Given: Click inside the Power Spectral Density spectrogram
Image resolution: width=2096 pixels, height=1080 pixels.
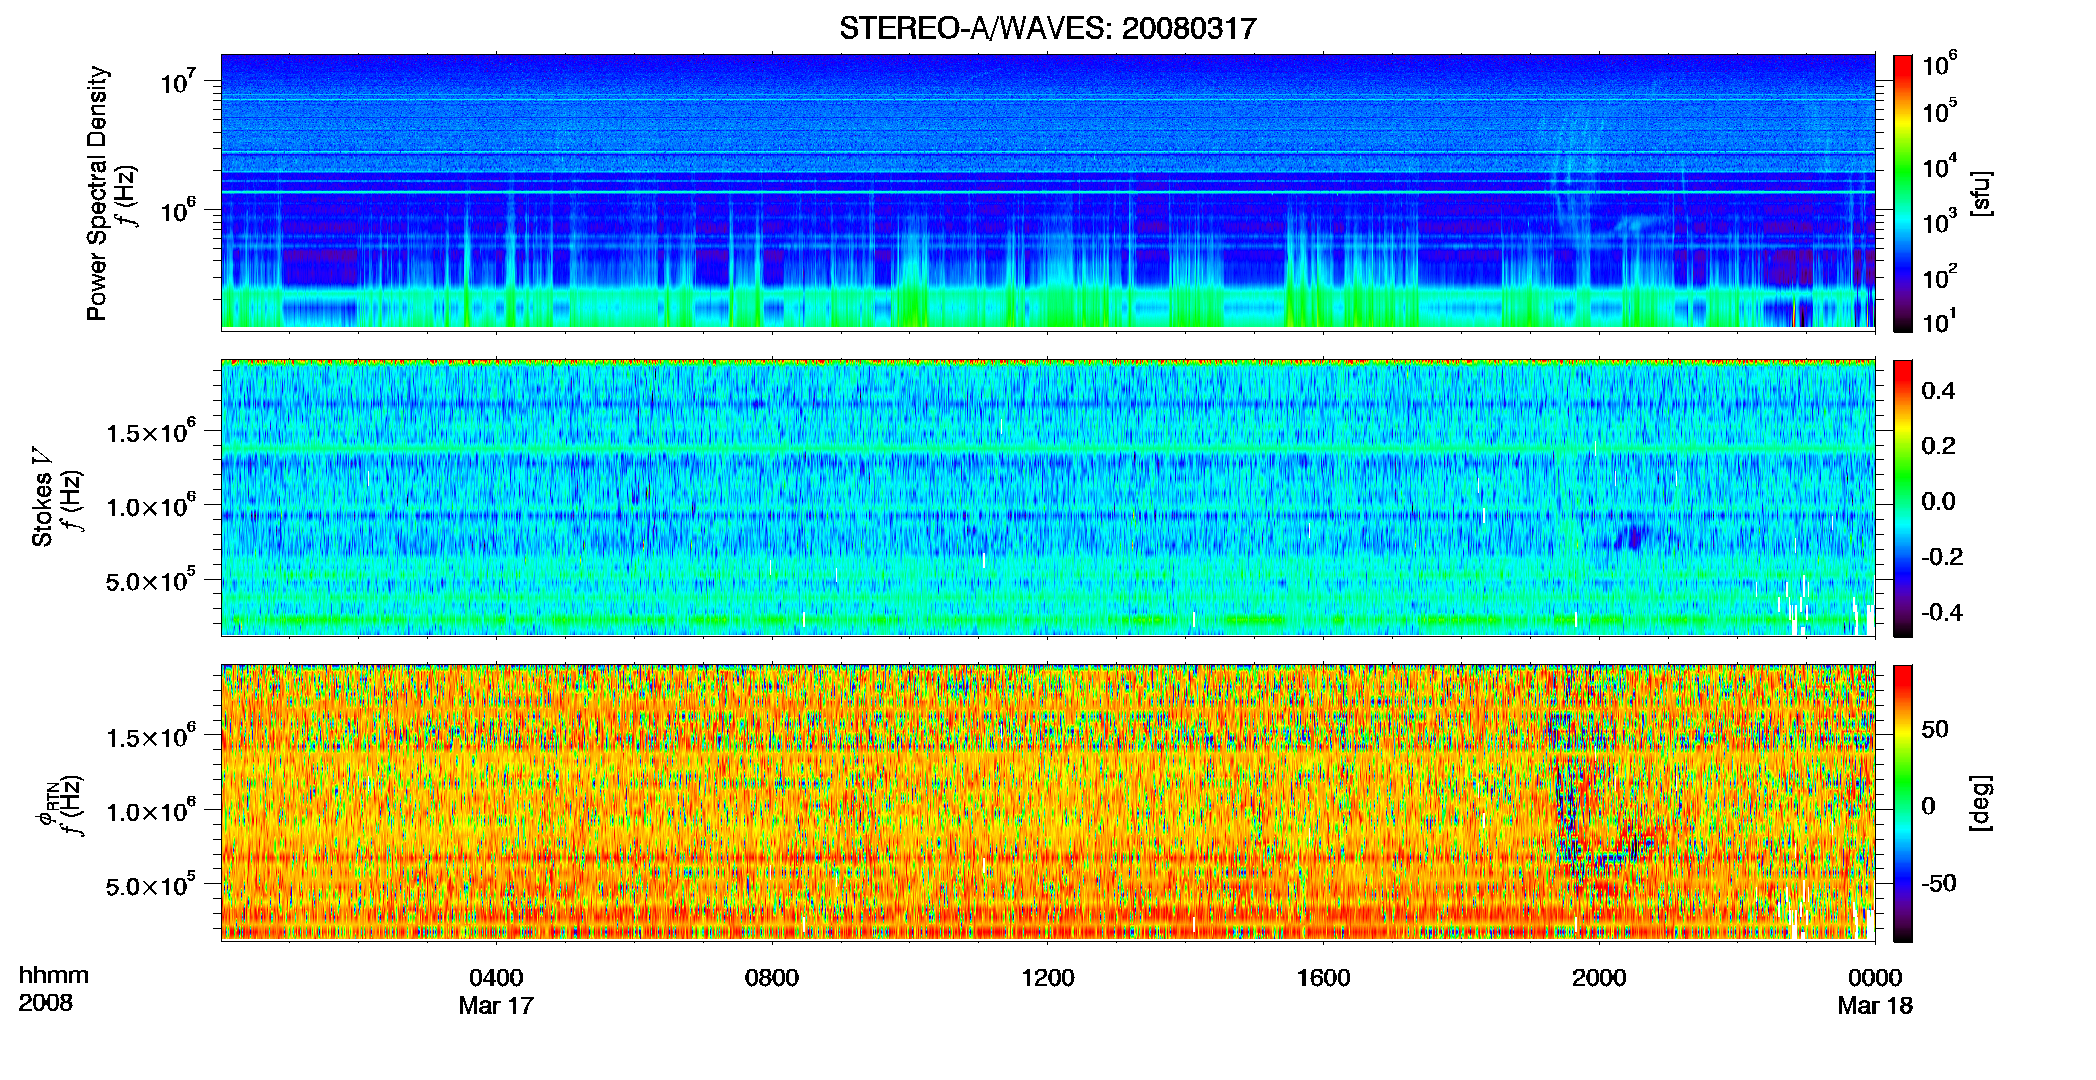Looking at the screenshot, I should 1048,192.
